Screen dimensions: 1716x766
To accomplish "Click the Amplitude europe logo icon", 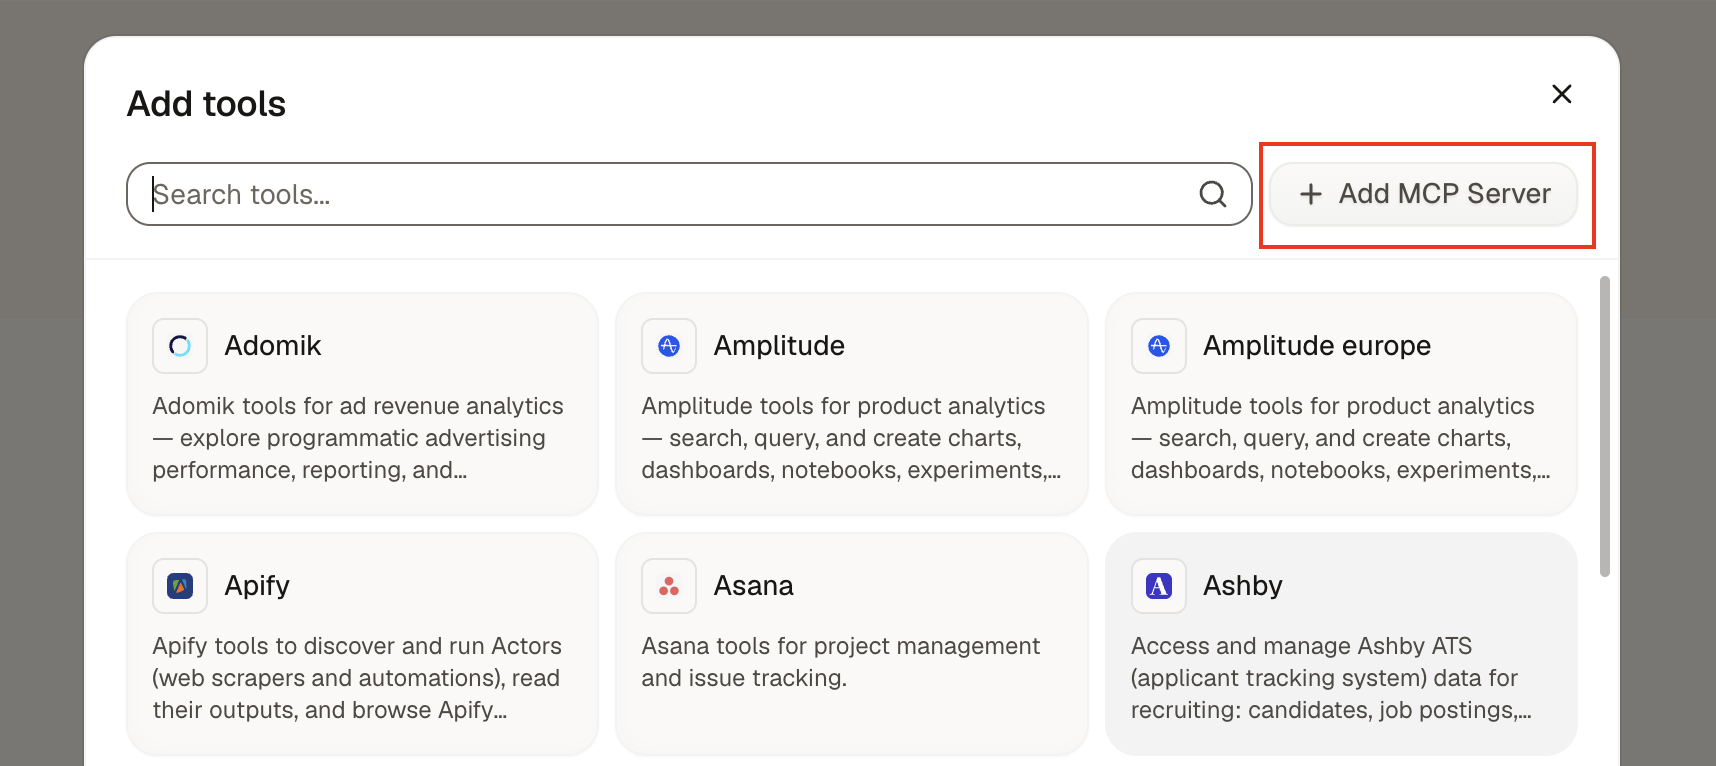I will (x=1159, y=346).
